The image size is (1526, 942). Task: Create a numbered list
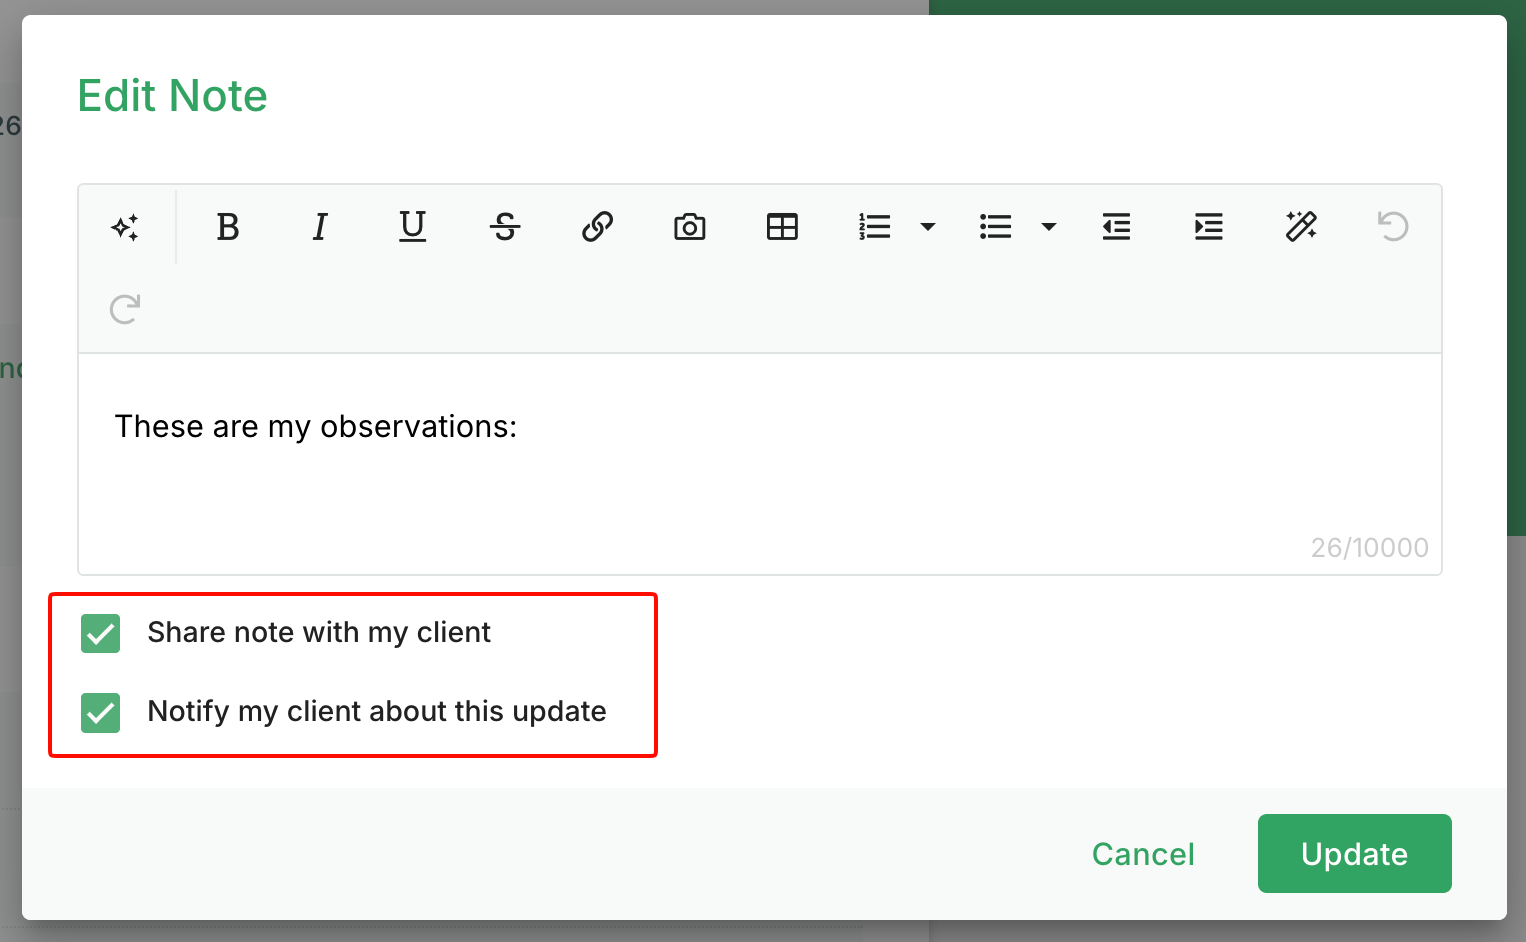pyautogui.click(x=874, y=227)
